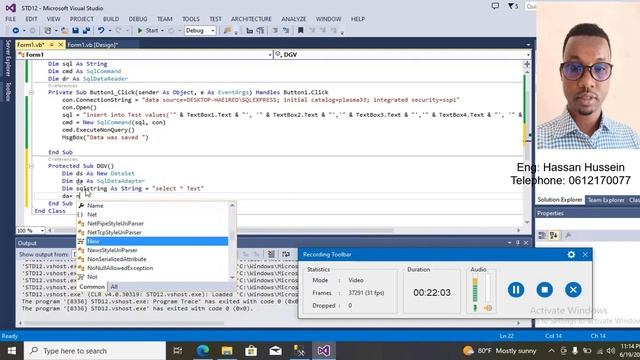Open the DEBUG menu

click(x=138, y=19)
